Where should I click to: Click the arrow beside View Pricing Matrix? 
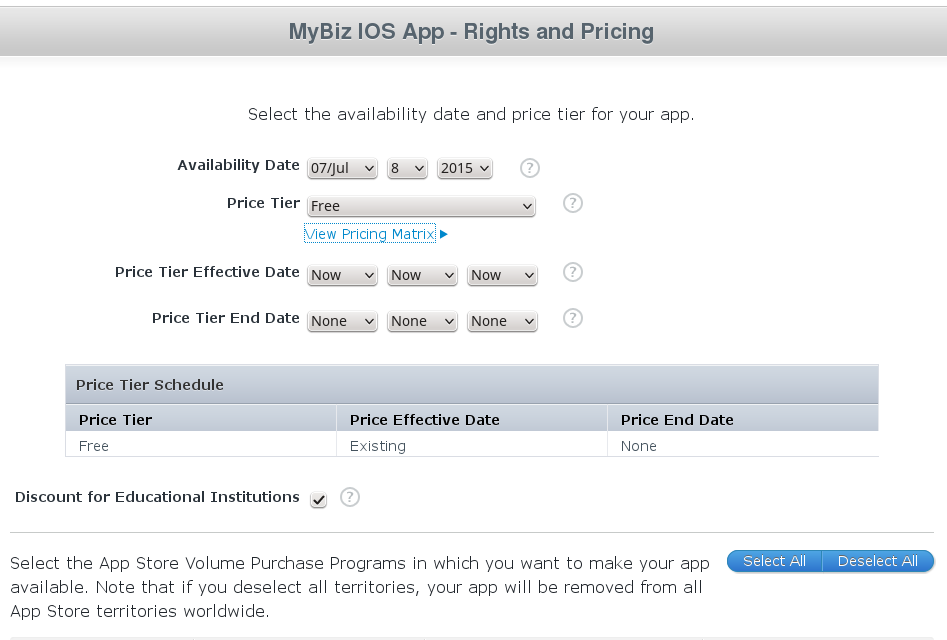click(443, 233)
